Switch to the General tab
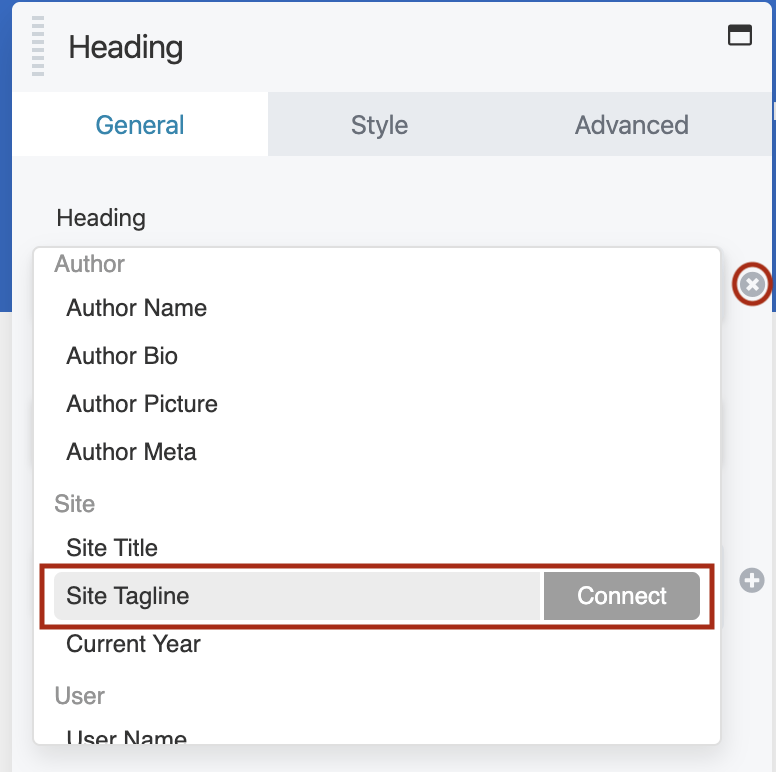 (140, 125)
